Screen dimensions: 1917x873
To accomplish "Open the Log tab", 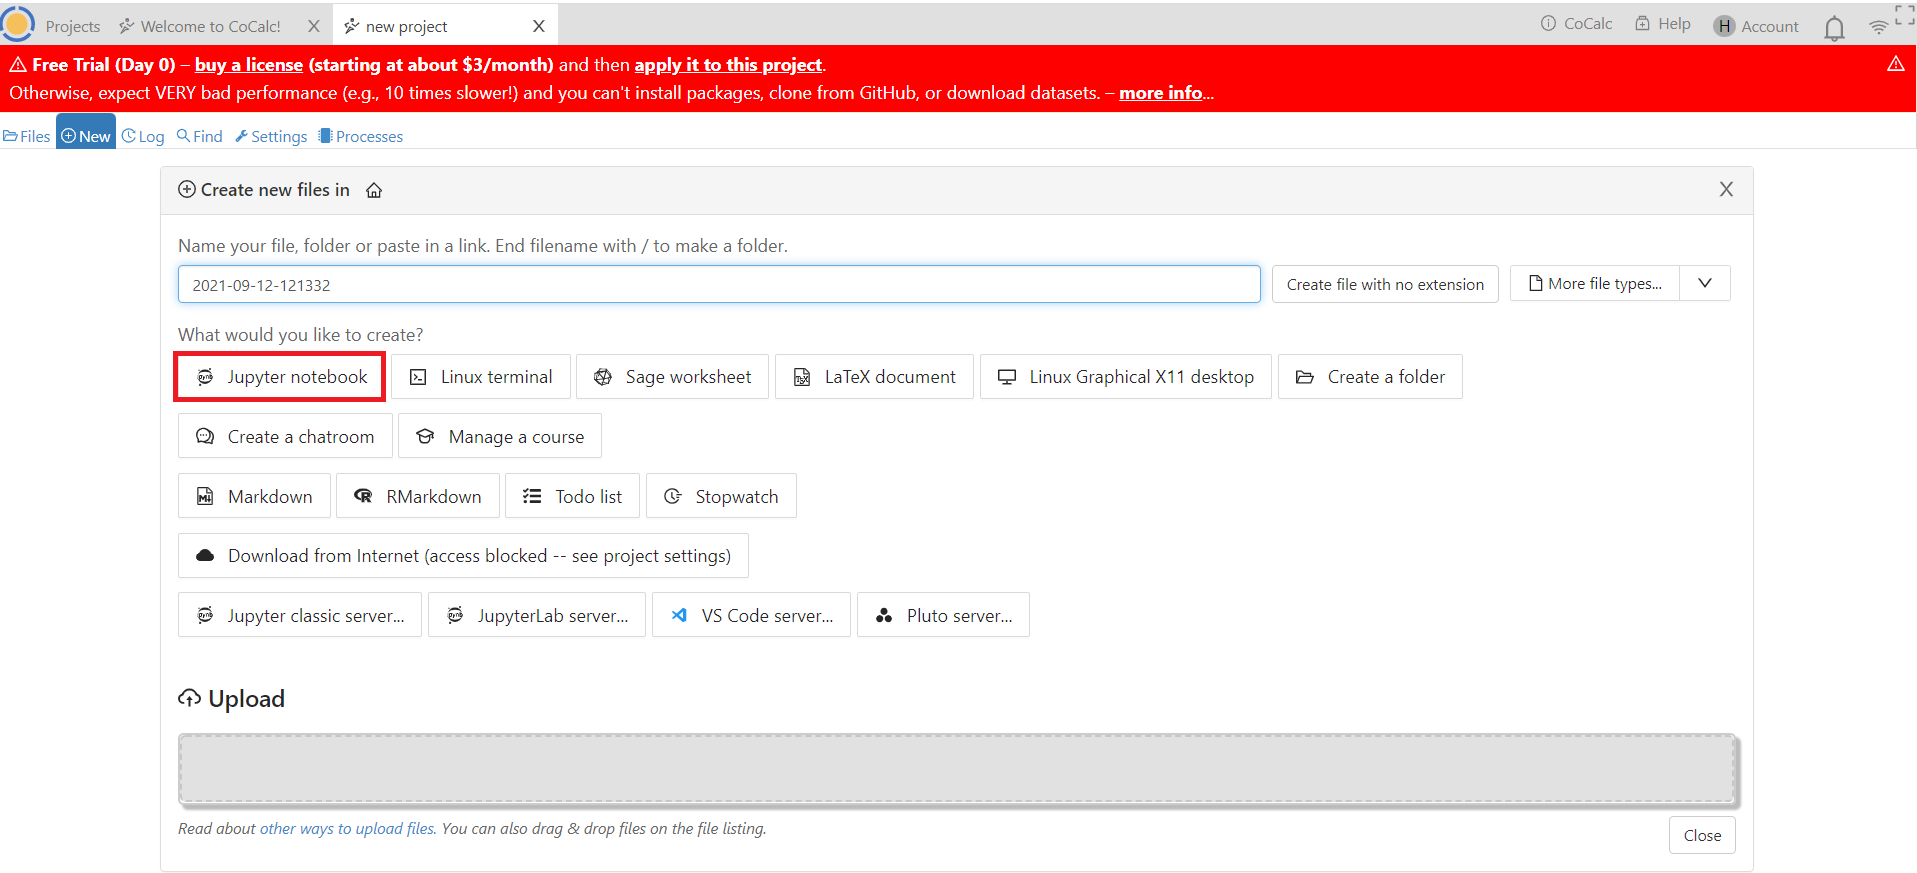I will (x=143, y=136).
